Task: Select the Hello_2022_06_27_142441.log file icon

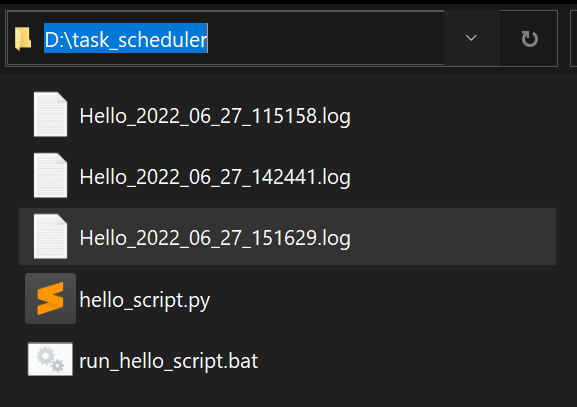Action: pyautogui.click(x=50, y=176)
